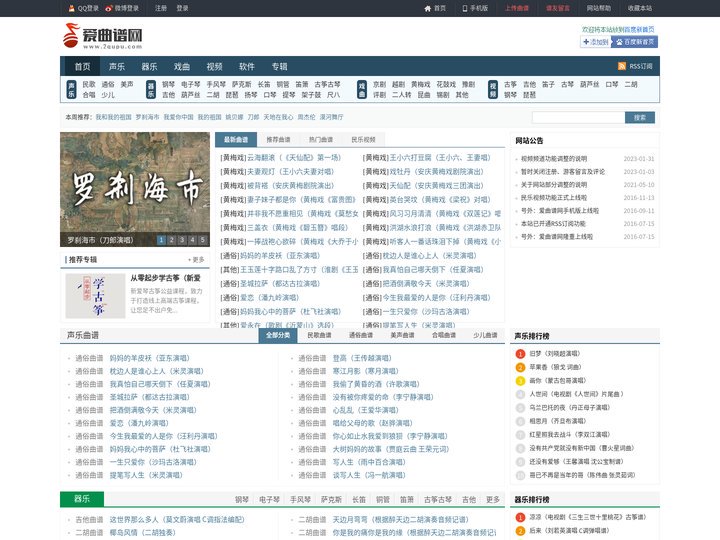The height and width of the screenshot is (540, 720).
Task: Open rank 3 画你 in 声乐排行榜
Action: (x=558, y=380)
